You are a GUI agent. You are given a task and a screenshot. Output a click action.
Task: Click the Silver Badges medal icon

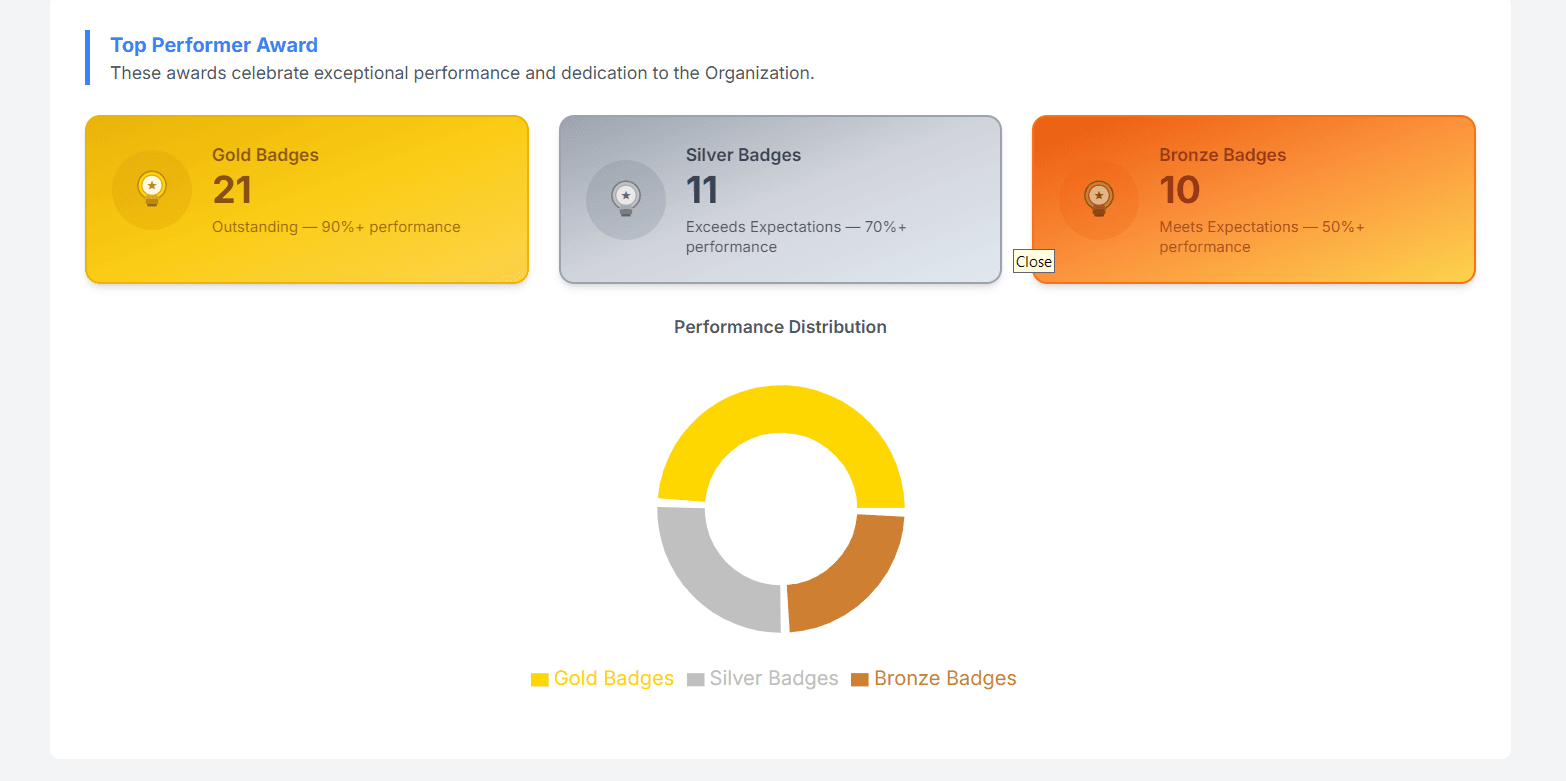coord(625,199)
